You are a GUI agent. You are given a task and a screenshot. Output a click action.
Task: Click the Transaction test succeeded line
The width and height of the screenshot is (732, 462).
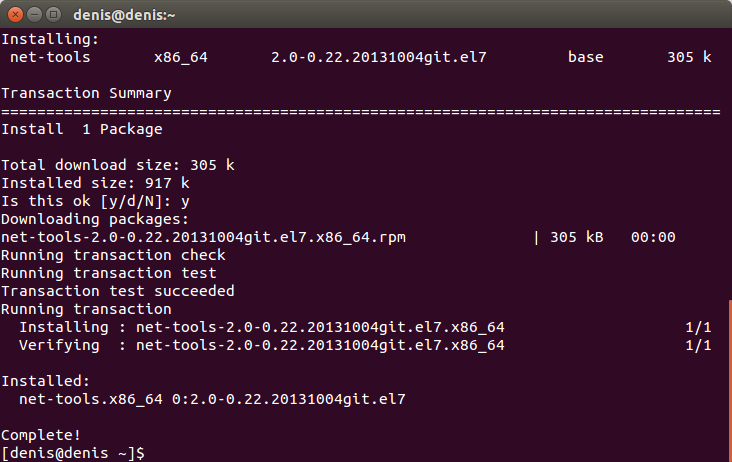pyautogui.click(x=118, y=291)
